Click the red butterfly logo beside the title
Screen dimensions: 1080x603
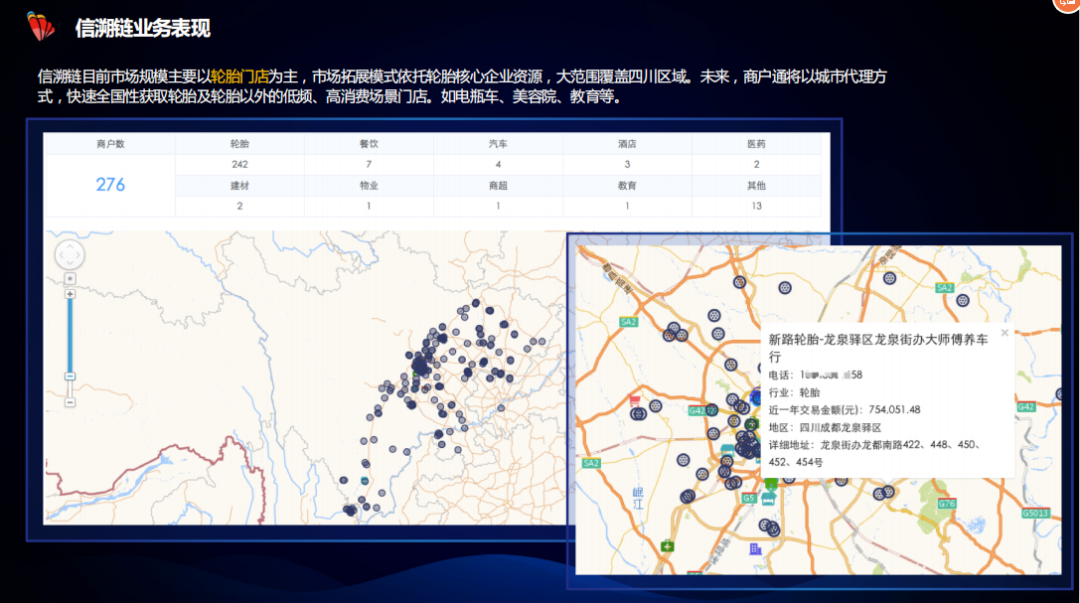[39, 27]
